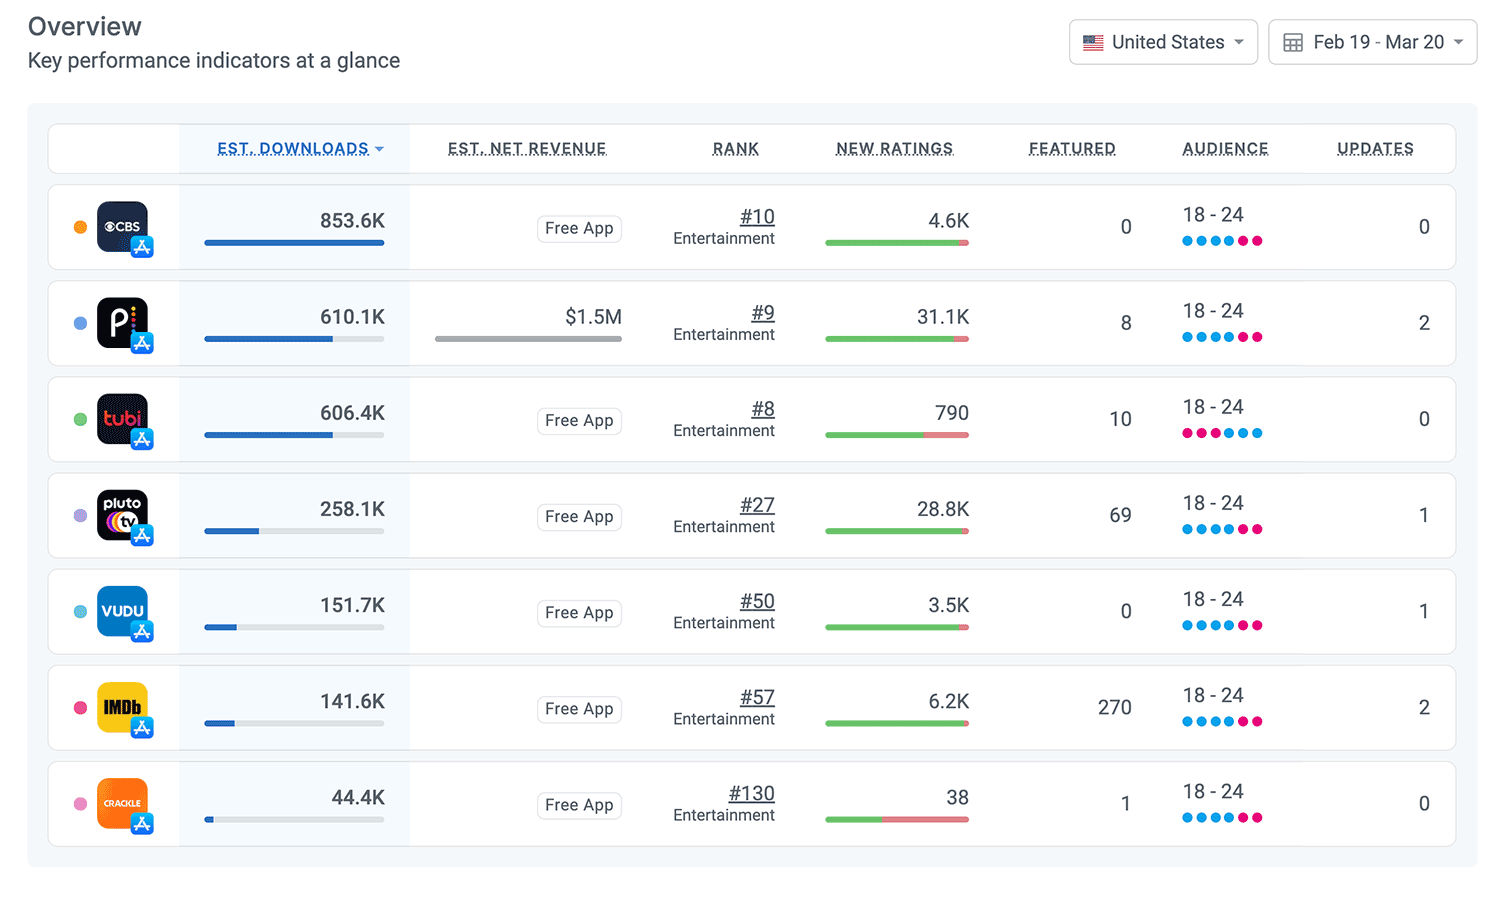Click the audience dots in Tubi row
Screen dimensions: 1500x898
coord(1222,433)
